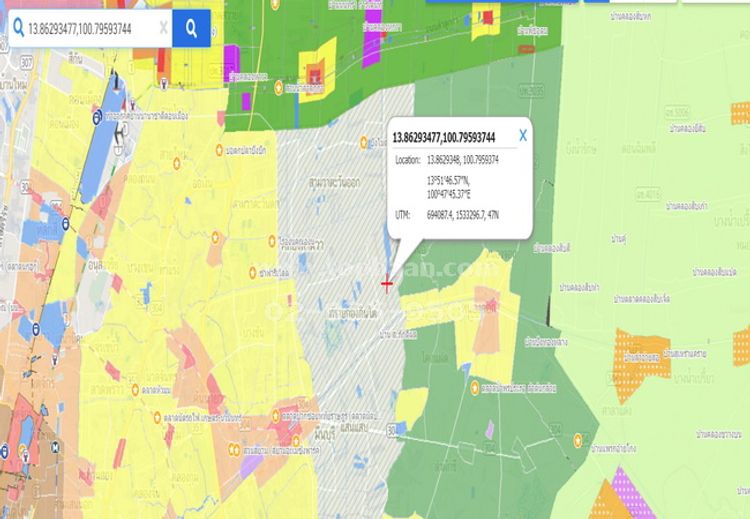Click the magnifier icon inside search field
The image size is (750, 519).
18,28
